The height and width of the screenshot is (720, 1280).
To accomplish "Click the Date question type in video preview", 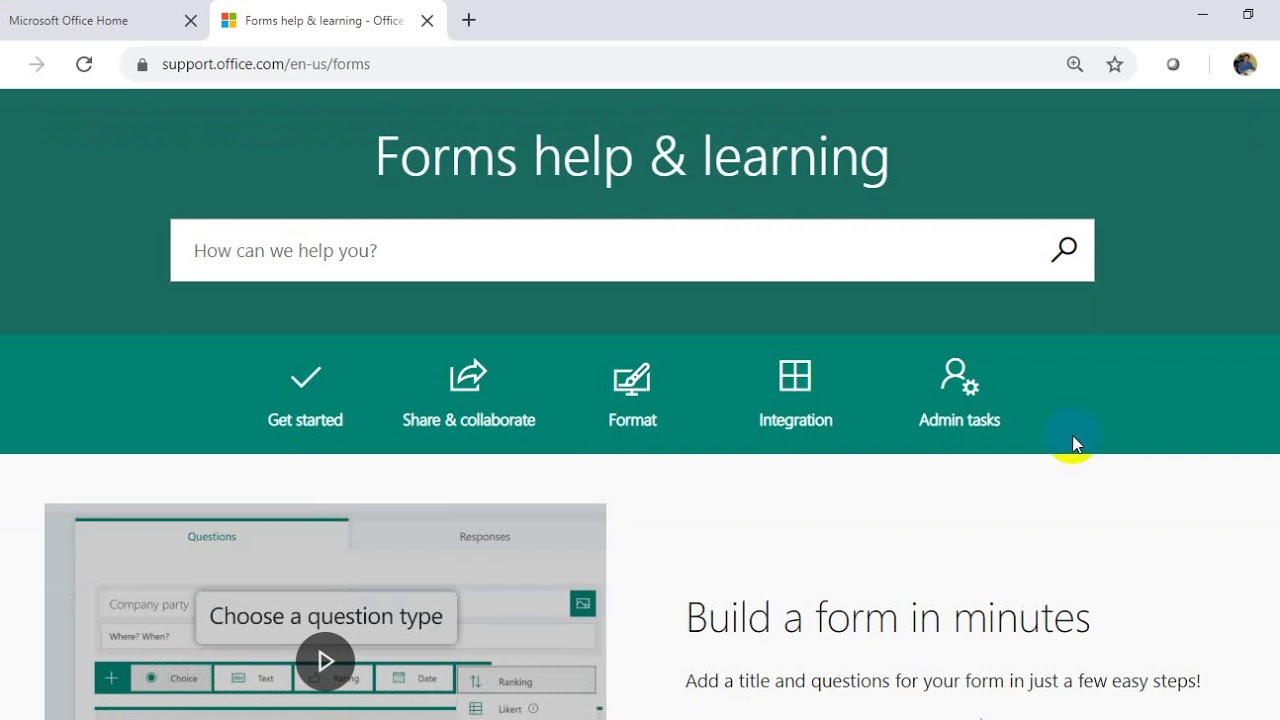I will (x=415, y=678).
